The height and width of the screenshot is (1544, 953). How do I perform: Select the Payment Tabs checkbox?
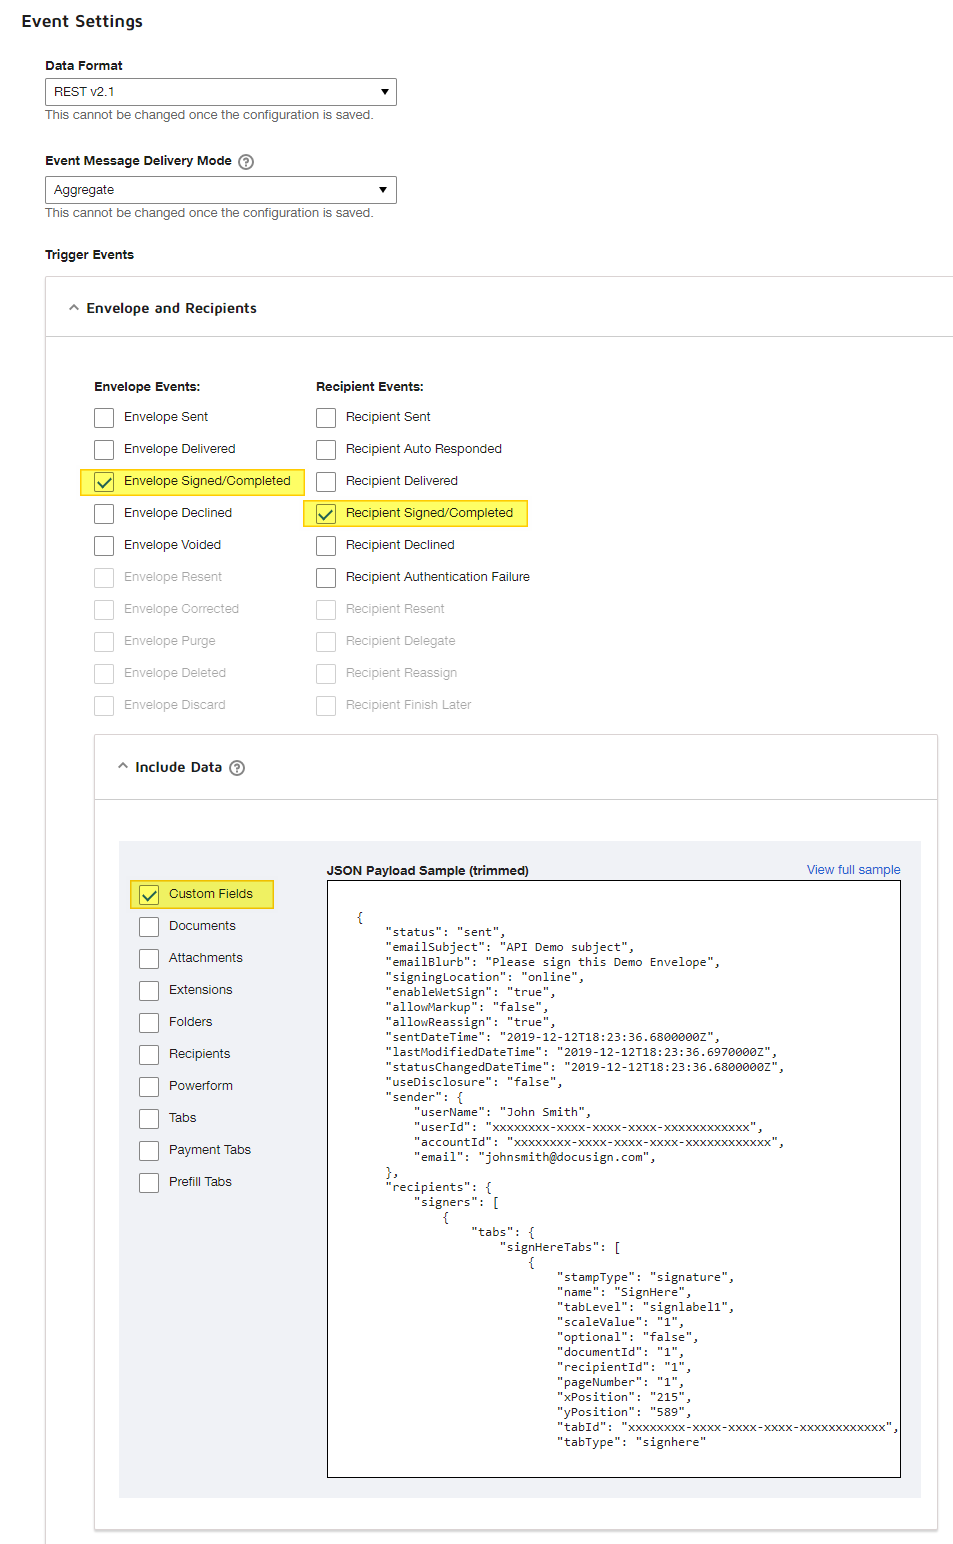click(x=149, y=1151)
